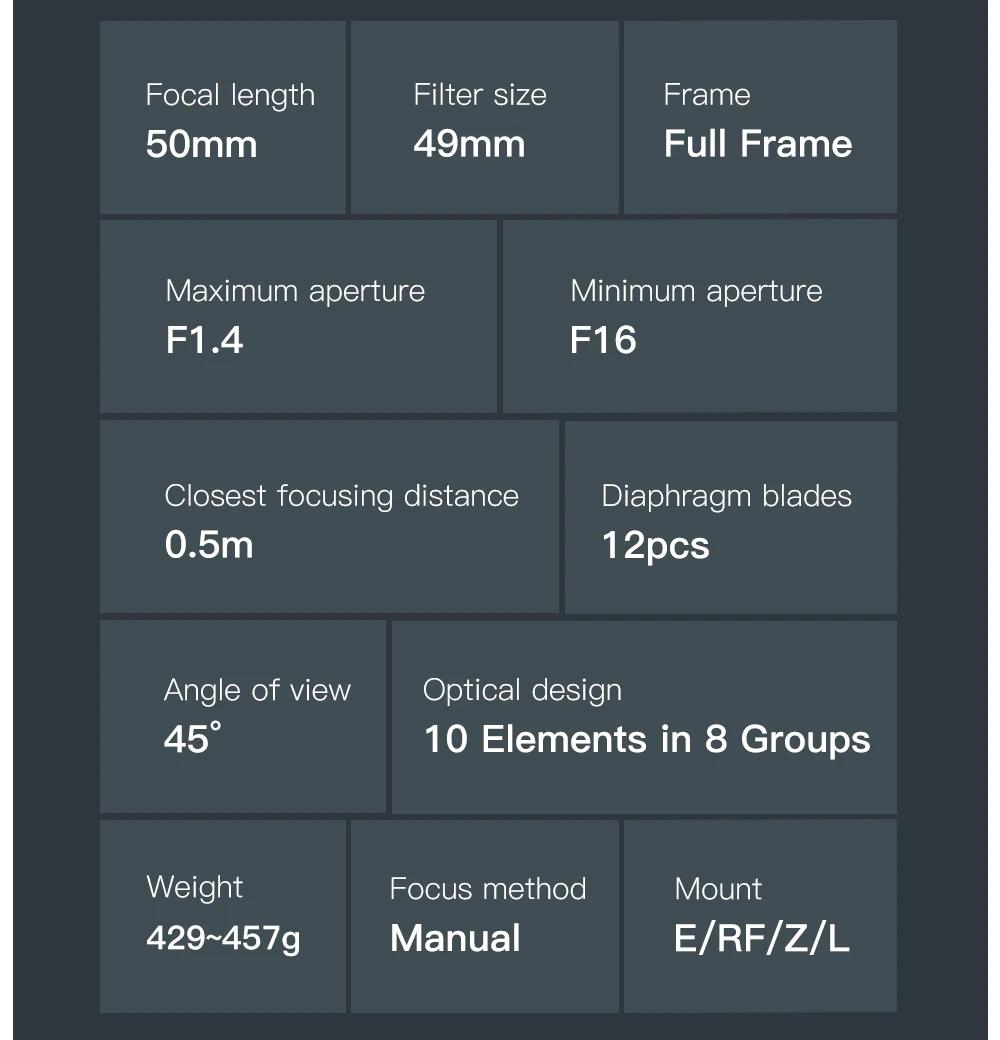Click the Maximum aperture label
Viewport: 1000px width, 1040px height.
tap(295, 291)
